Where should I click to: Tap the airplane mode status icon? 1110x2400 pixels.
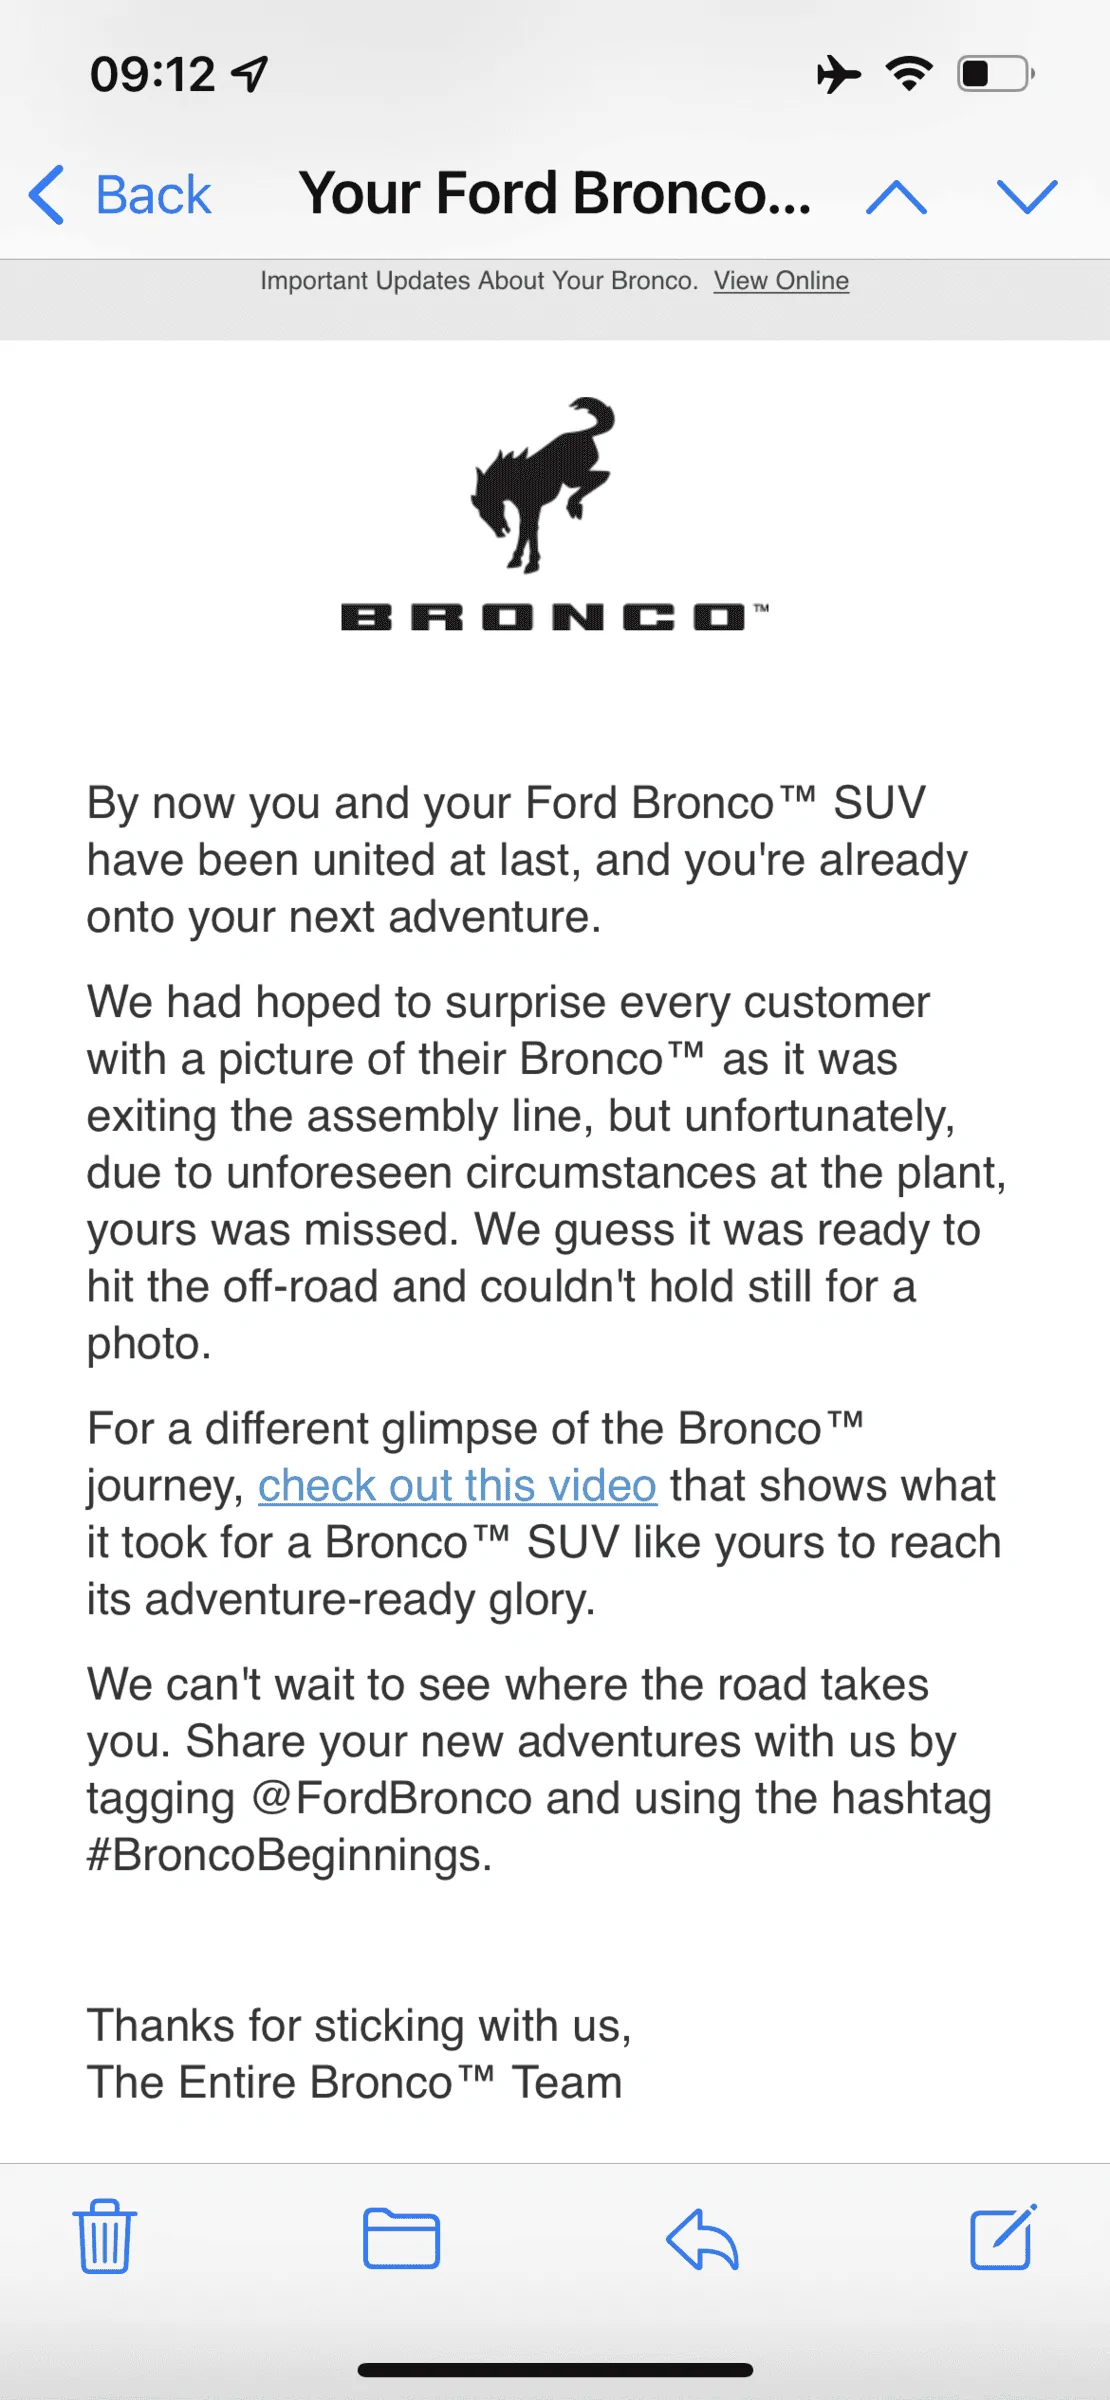(838, 74)
